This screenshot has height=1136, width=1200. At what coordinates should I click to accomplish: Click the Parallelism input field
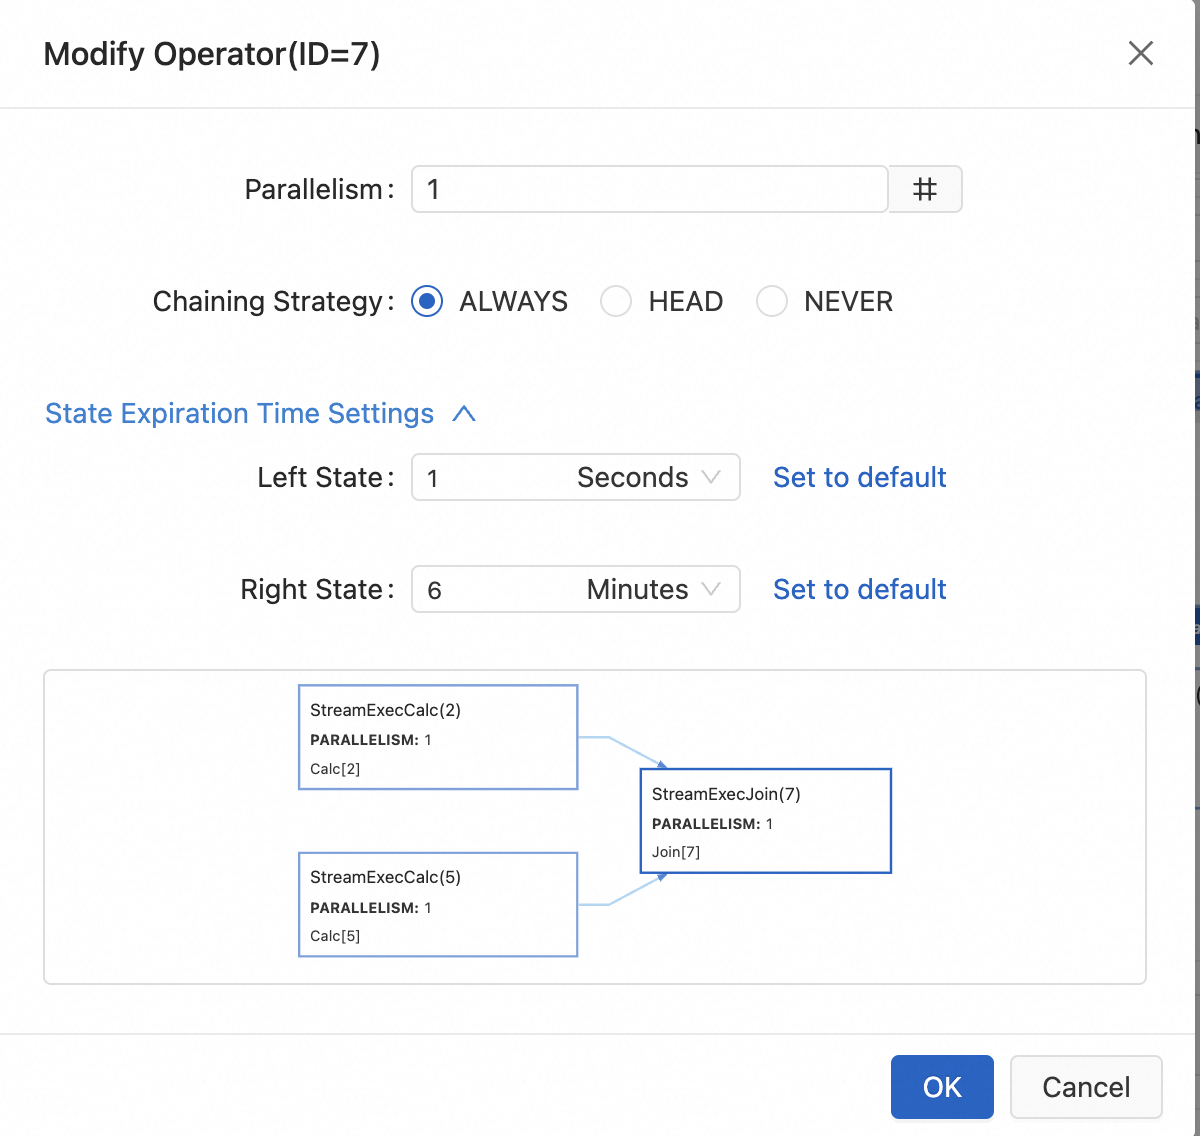(x=649, y=189)
